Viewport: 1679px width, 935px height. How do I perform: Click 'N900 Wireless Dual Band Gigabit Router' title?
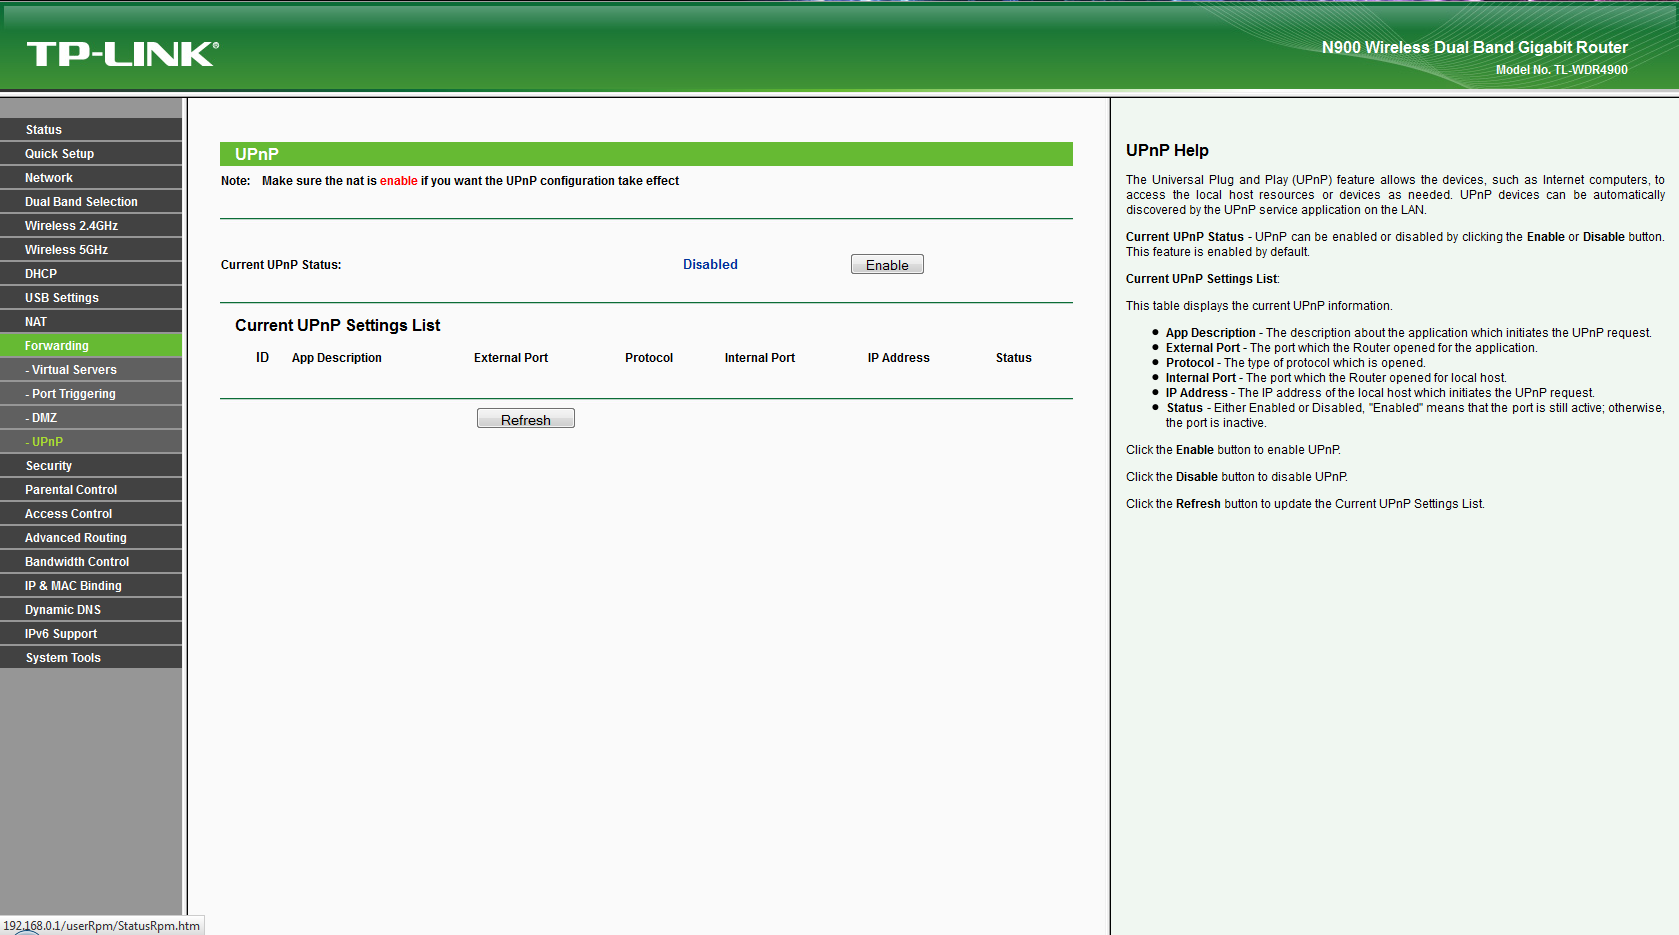pyautogui.click(x=1475, y=47)
